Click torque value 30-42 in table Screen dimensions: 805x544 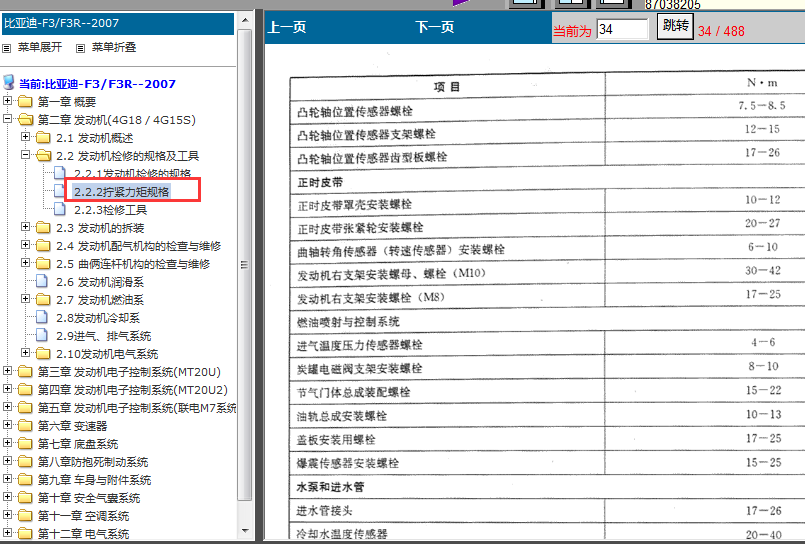coord(763,270)
